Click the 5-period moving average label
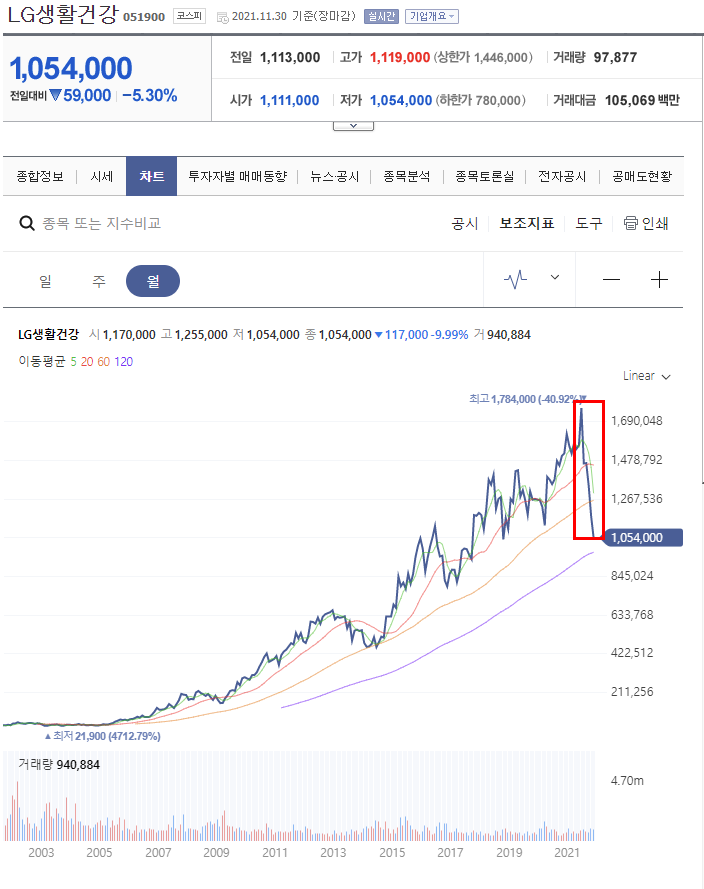704x889 pixels. pyautogui.click(x=74, y=362)
